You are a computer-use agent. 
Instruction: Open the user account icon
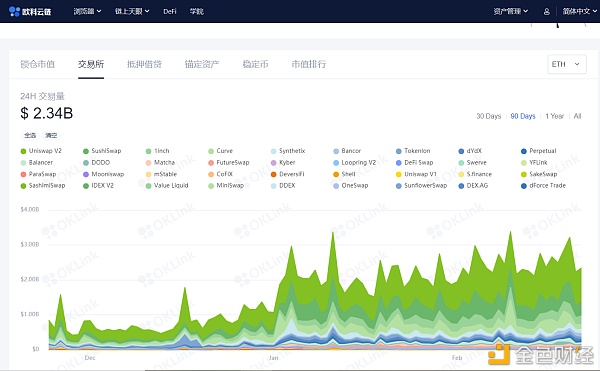click(x=546, y=11)
